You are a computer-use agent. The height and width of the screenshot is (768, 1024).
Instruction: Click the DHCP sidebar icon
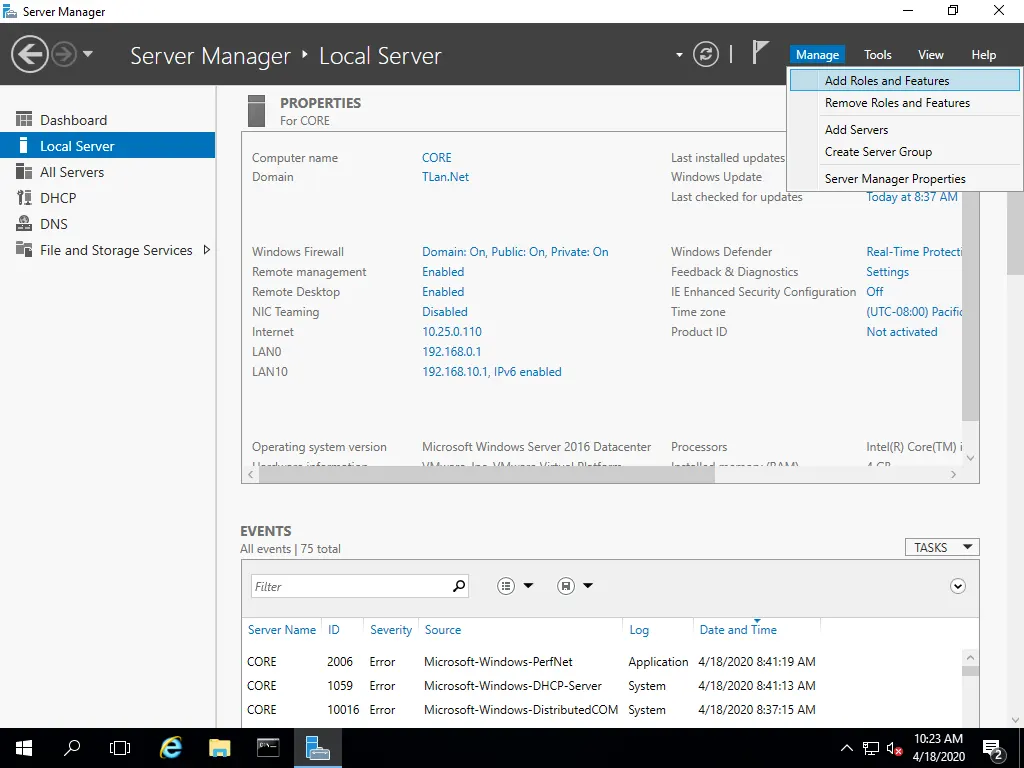pos(24,197)
